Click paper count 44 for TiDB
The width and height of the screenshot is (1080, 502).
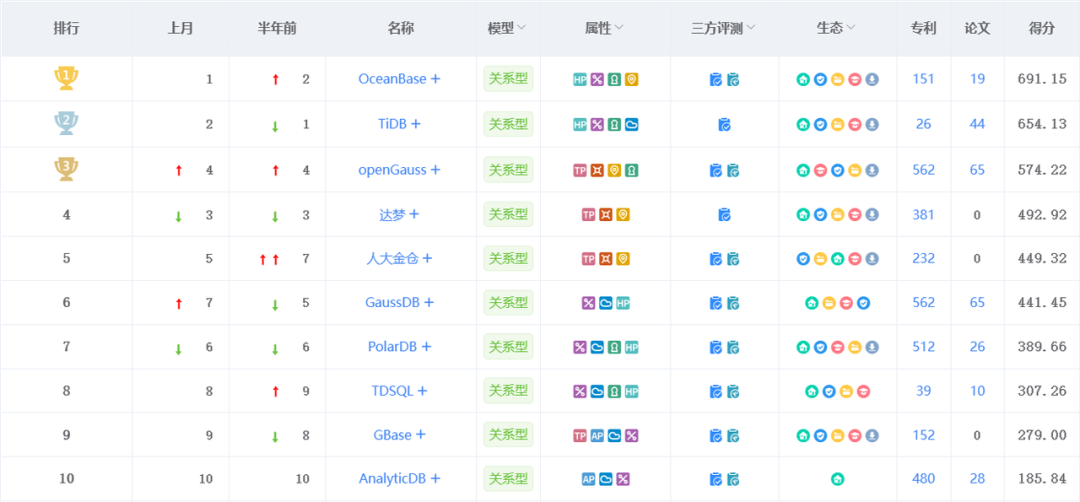click(977, 125)
